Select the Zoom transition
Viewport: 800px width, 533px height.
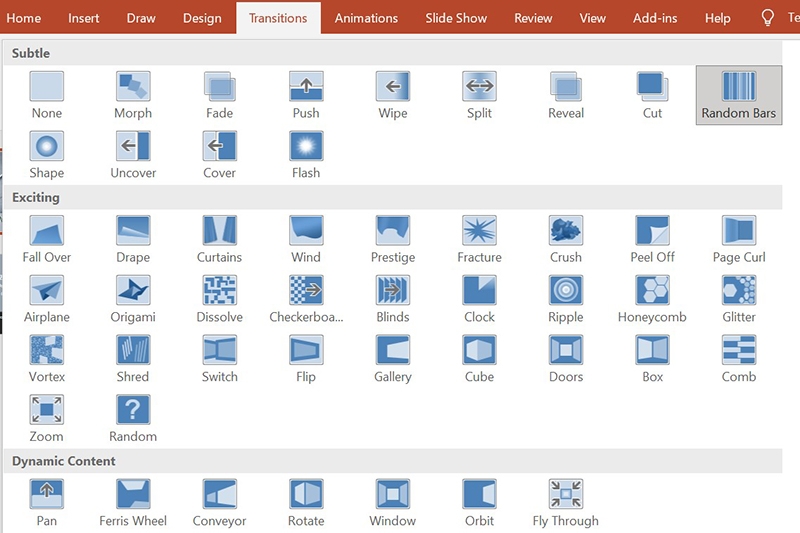point(47,418)
